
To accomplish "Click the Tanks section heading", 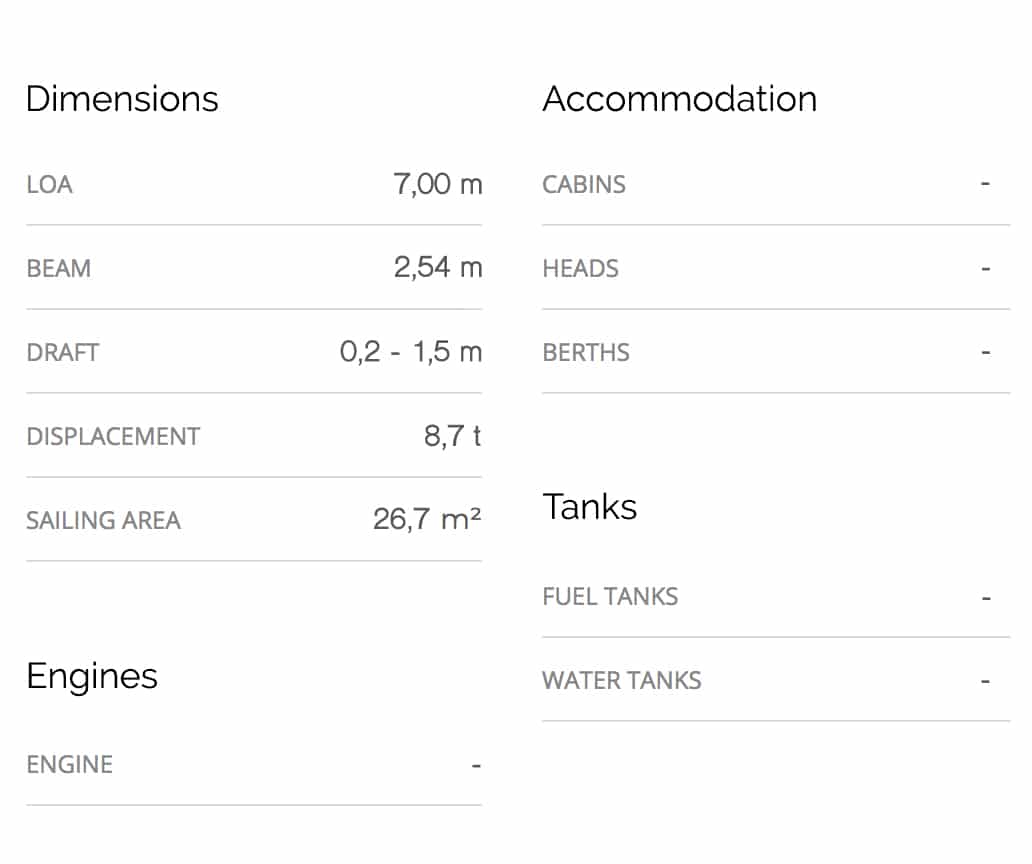I will click(590, 507).
